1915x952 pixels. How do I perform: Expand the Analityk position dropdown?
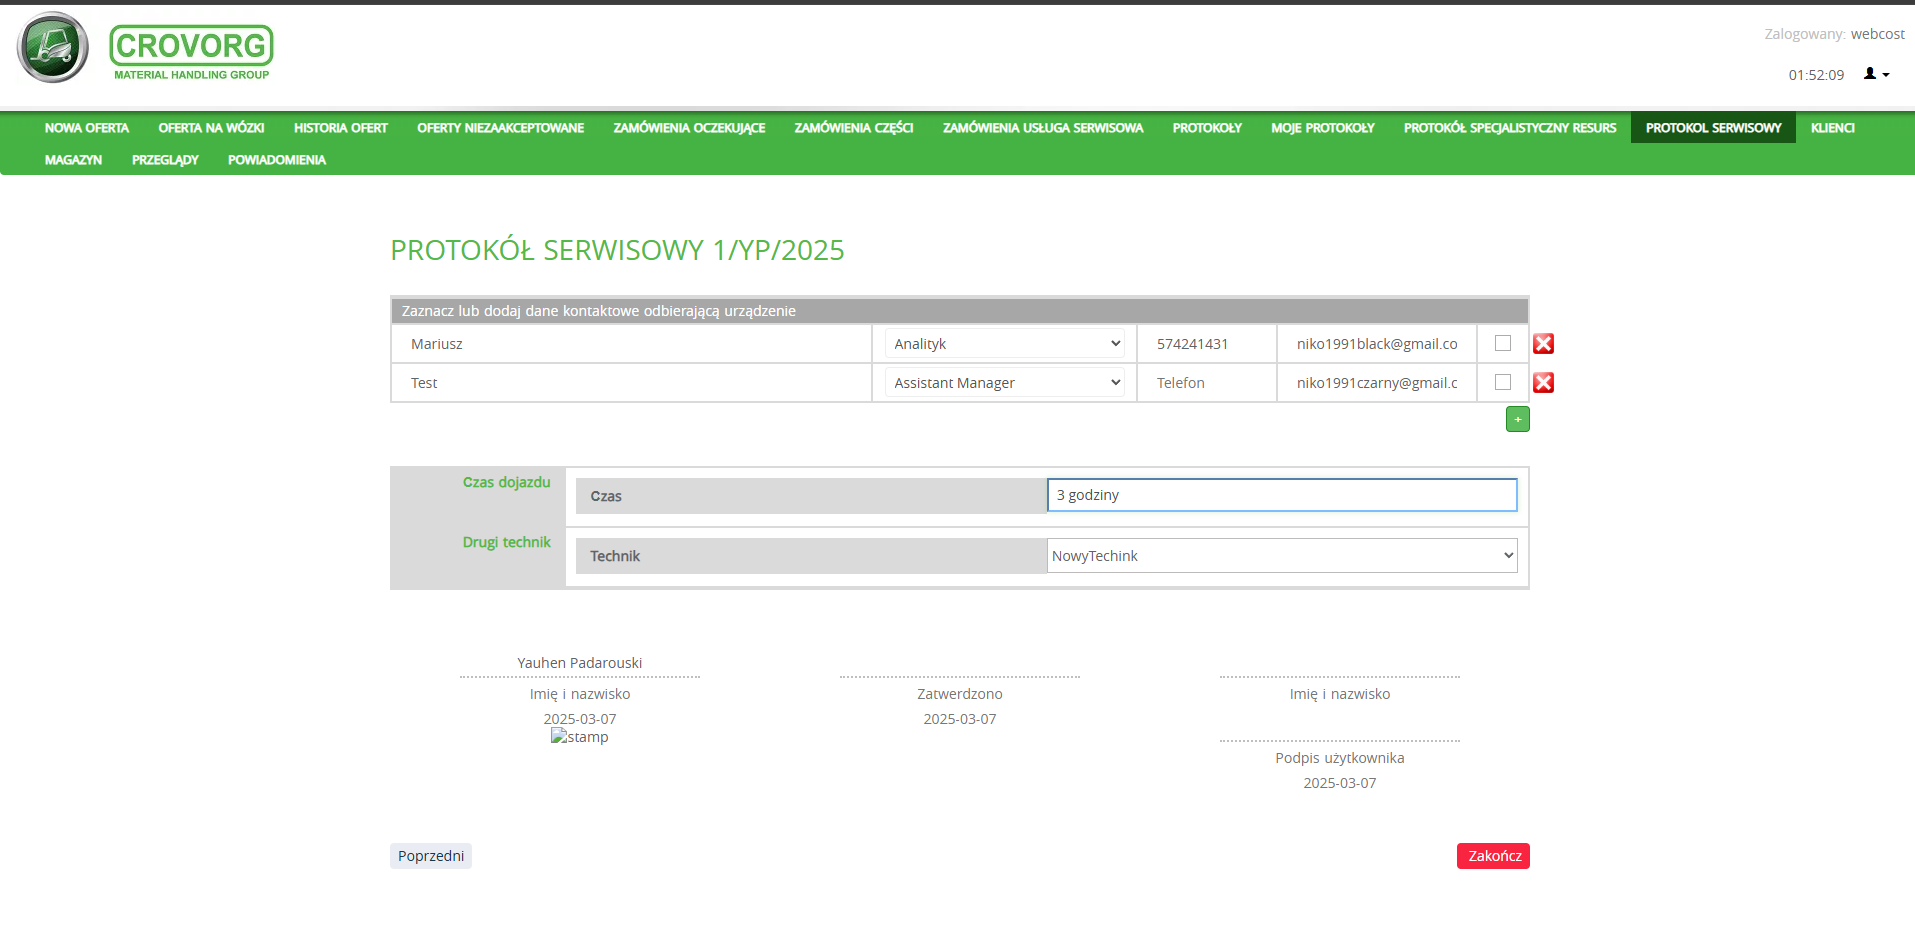point(1005,344)
